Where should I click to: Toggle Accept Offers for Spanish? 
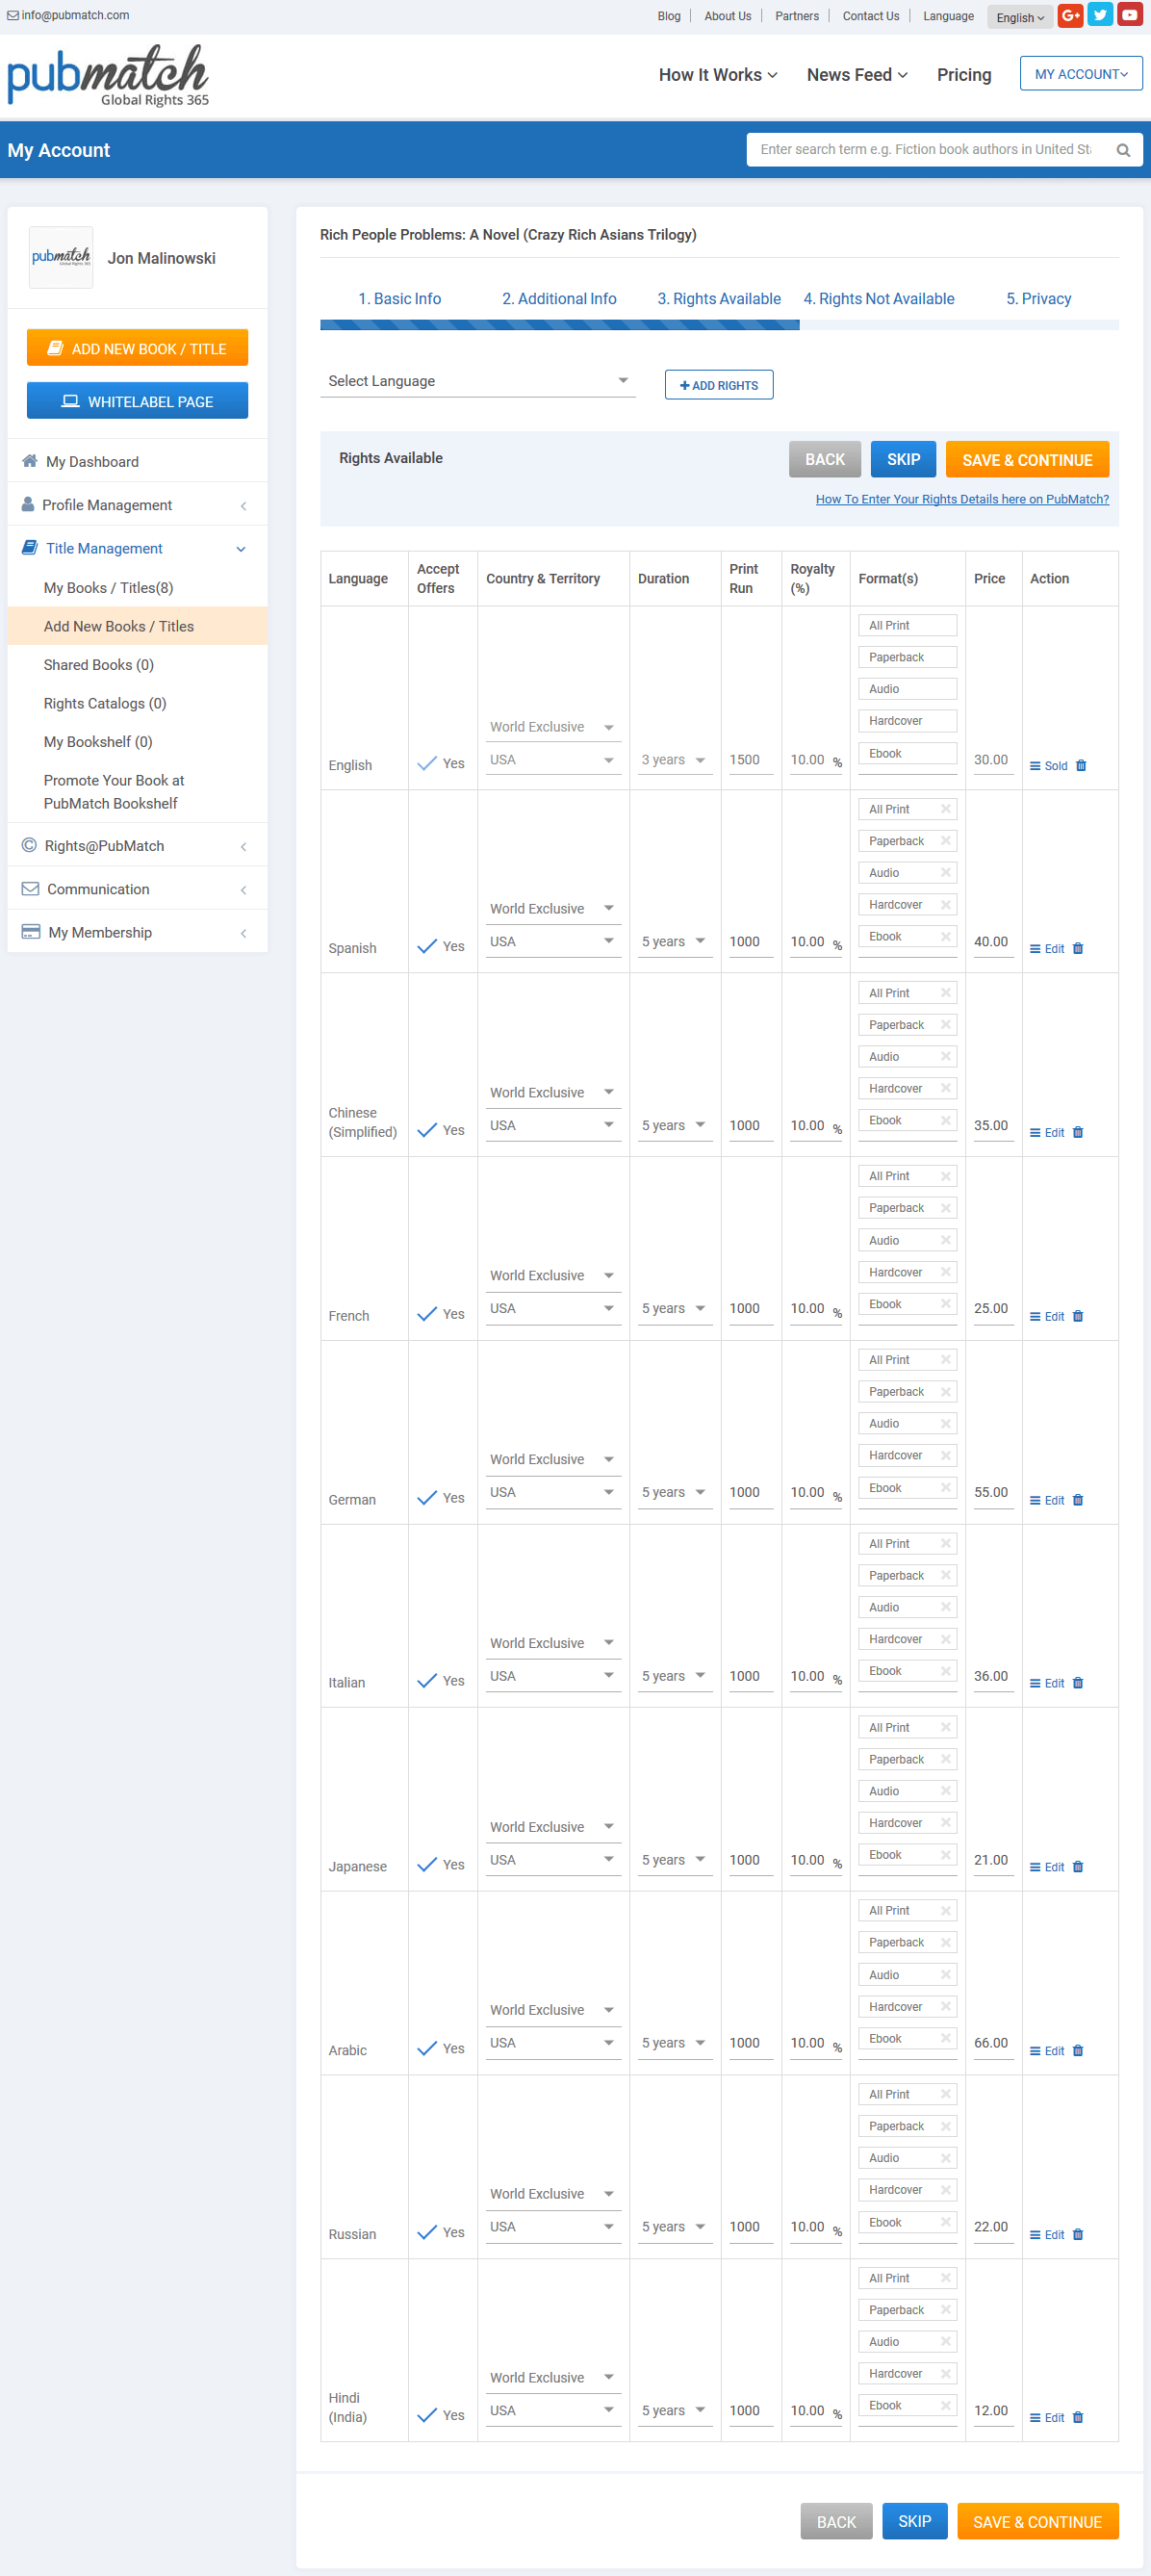[427, 946]
